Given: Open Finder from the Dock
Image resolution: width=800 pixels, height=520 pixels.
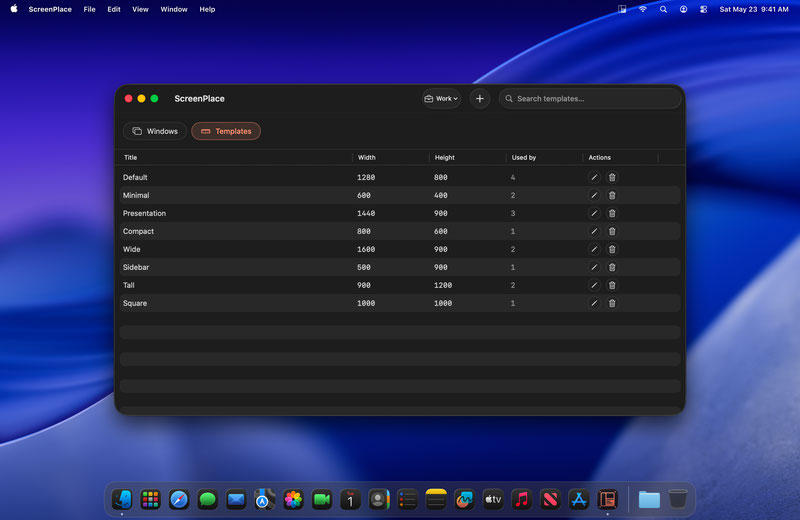Looking at the screenshot, I should tap(122, 499).
